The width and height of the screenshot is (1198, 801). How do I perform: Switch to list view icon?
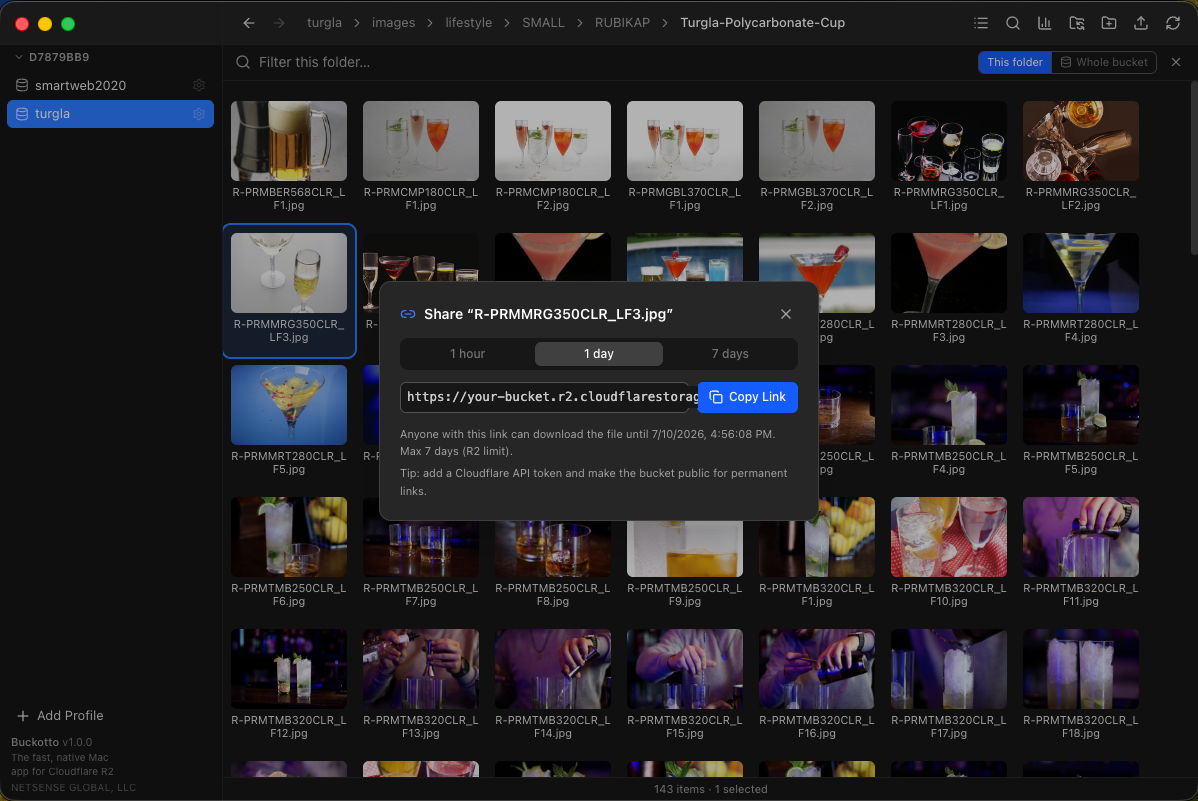click(x=981, y=23)
